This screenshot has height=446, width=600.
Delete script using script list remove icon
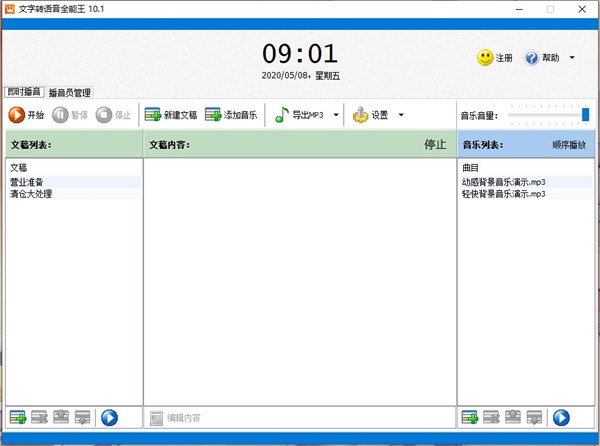tap(39, 417)
